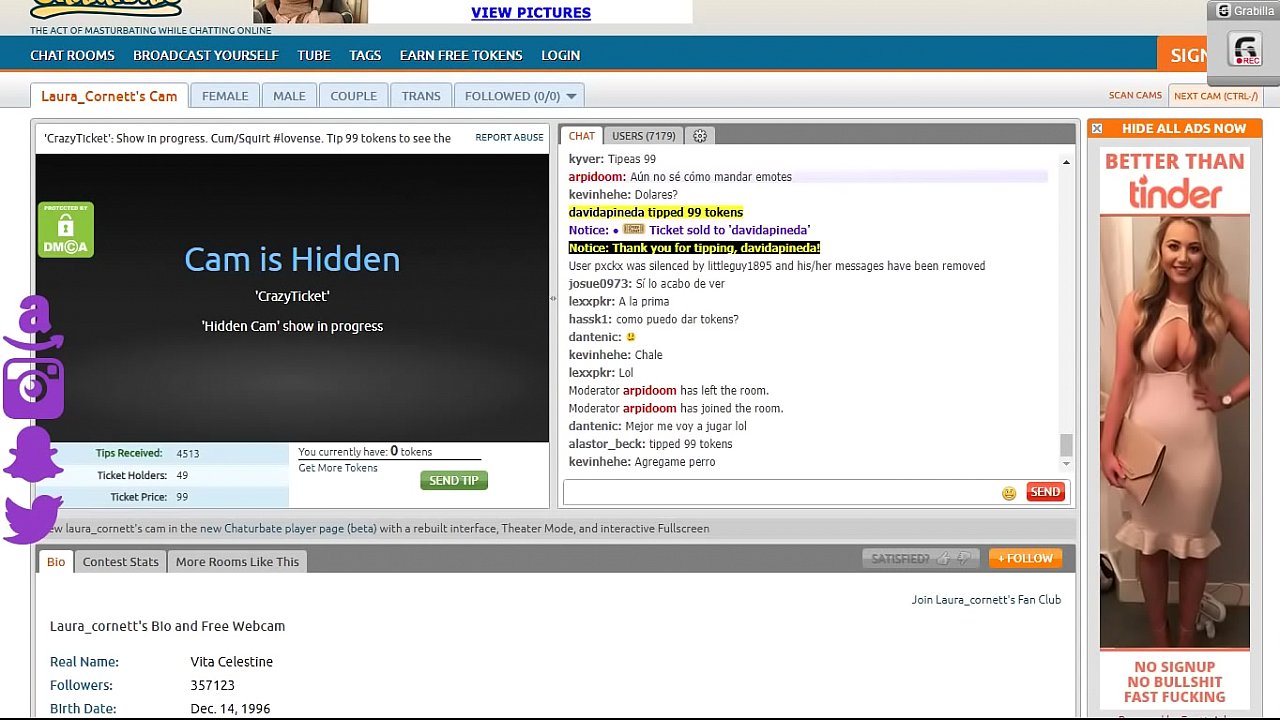The width and height of the screenshot is (1280, 720).
Task: Switch to the USERS (7179) tab
Action: (643, 136)
